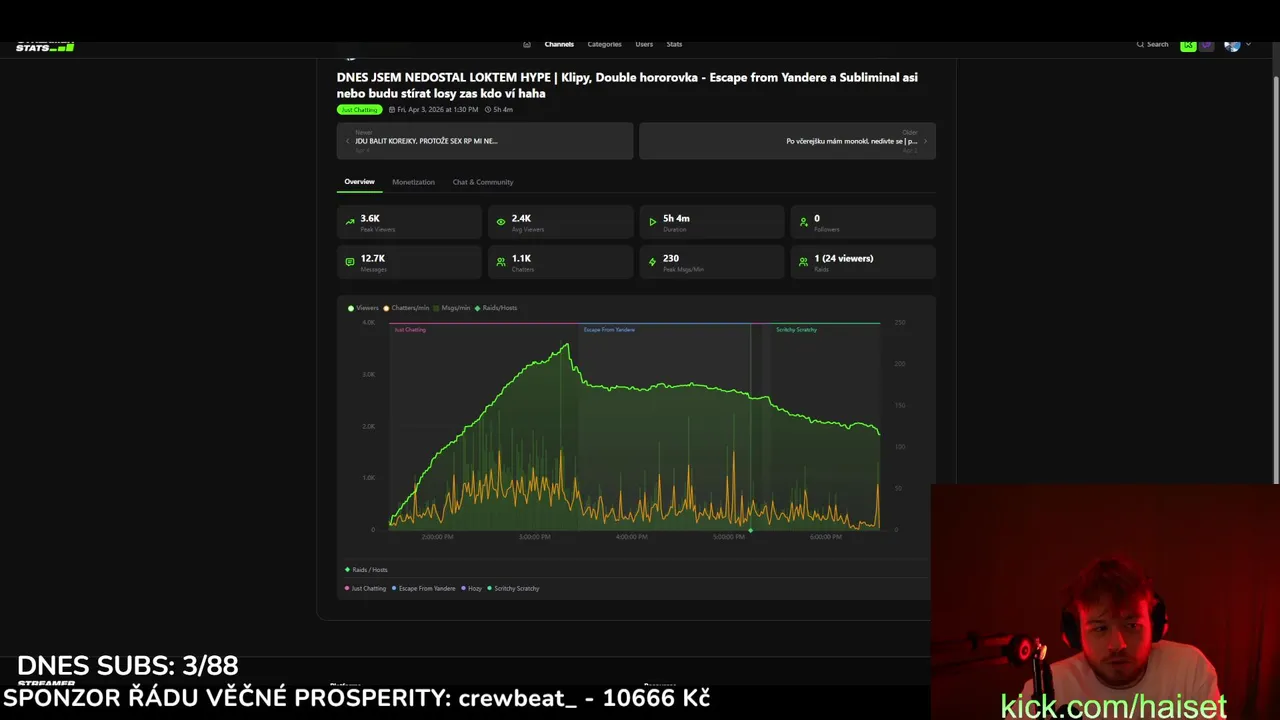Click right chevron on Older stream card
This screenshot has width=1280, height=720.
pos(925,141)
